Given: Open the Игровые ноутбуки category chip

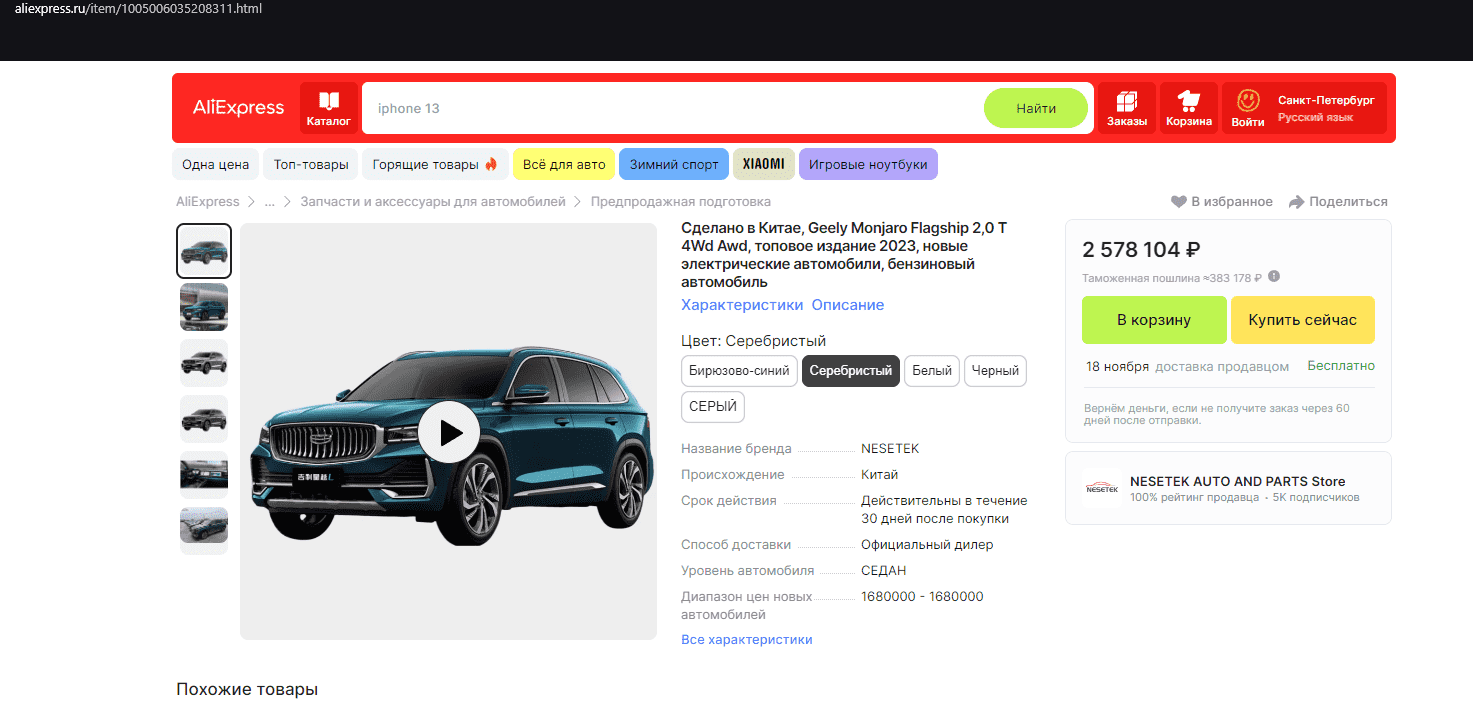Looking at the screenshot, I should tap(868, 165).
